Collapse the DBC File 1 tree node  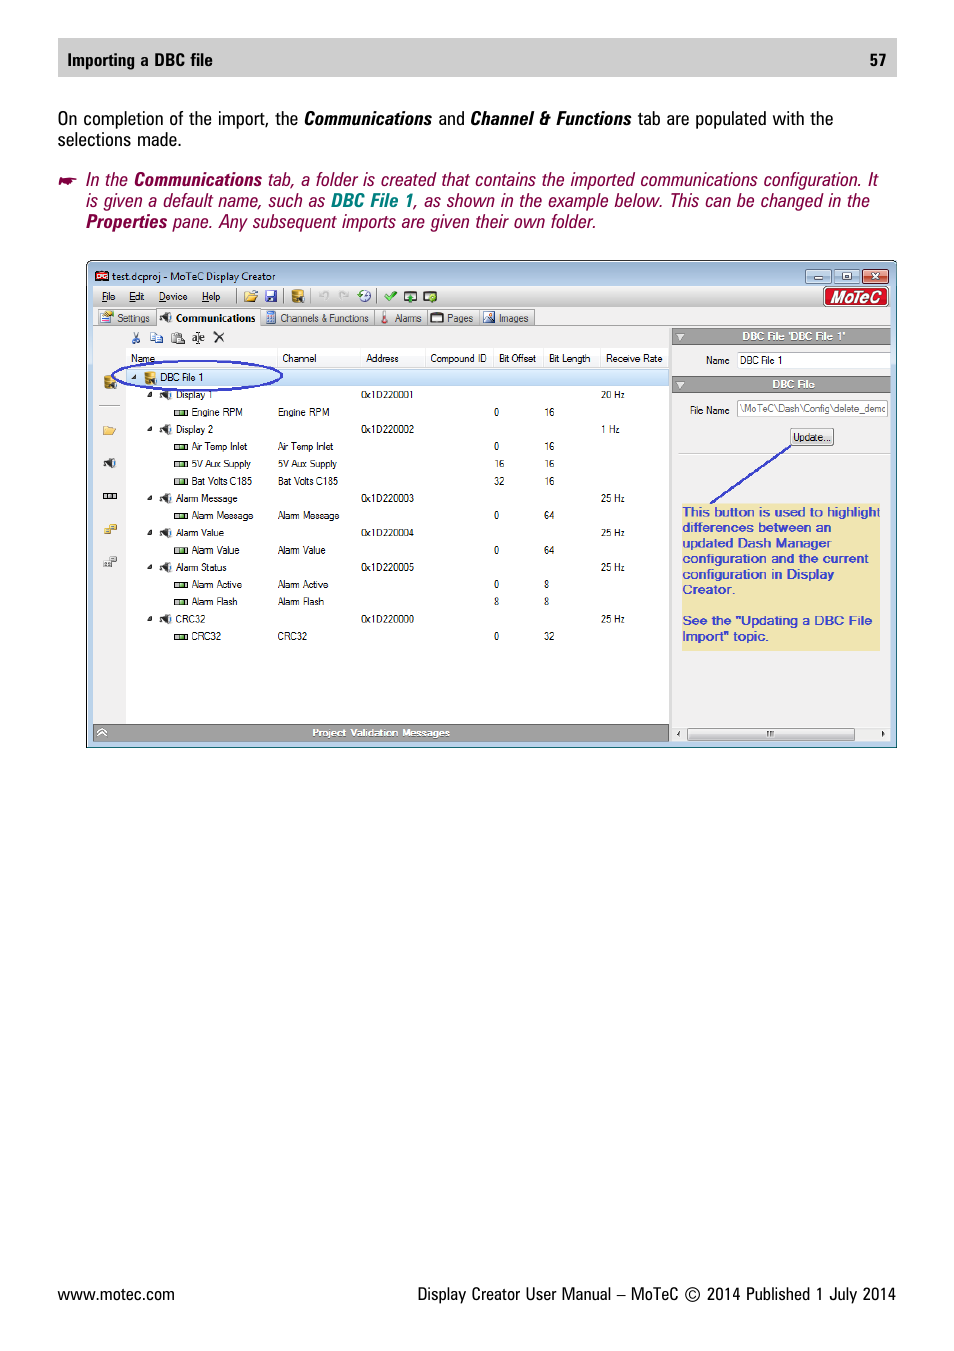[x=134, y=378]
